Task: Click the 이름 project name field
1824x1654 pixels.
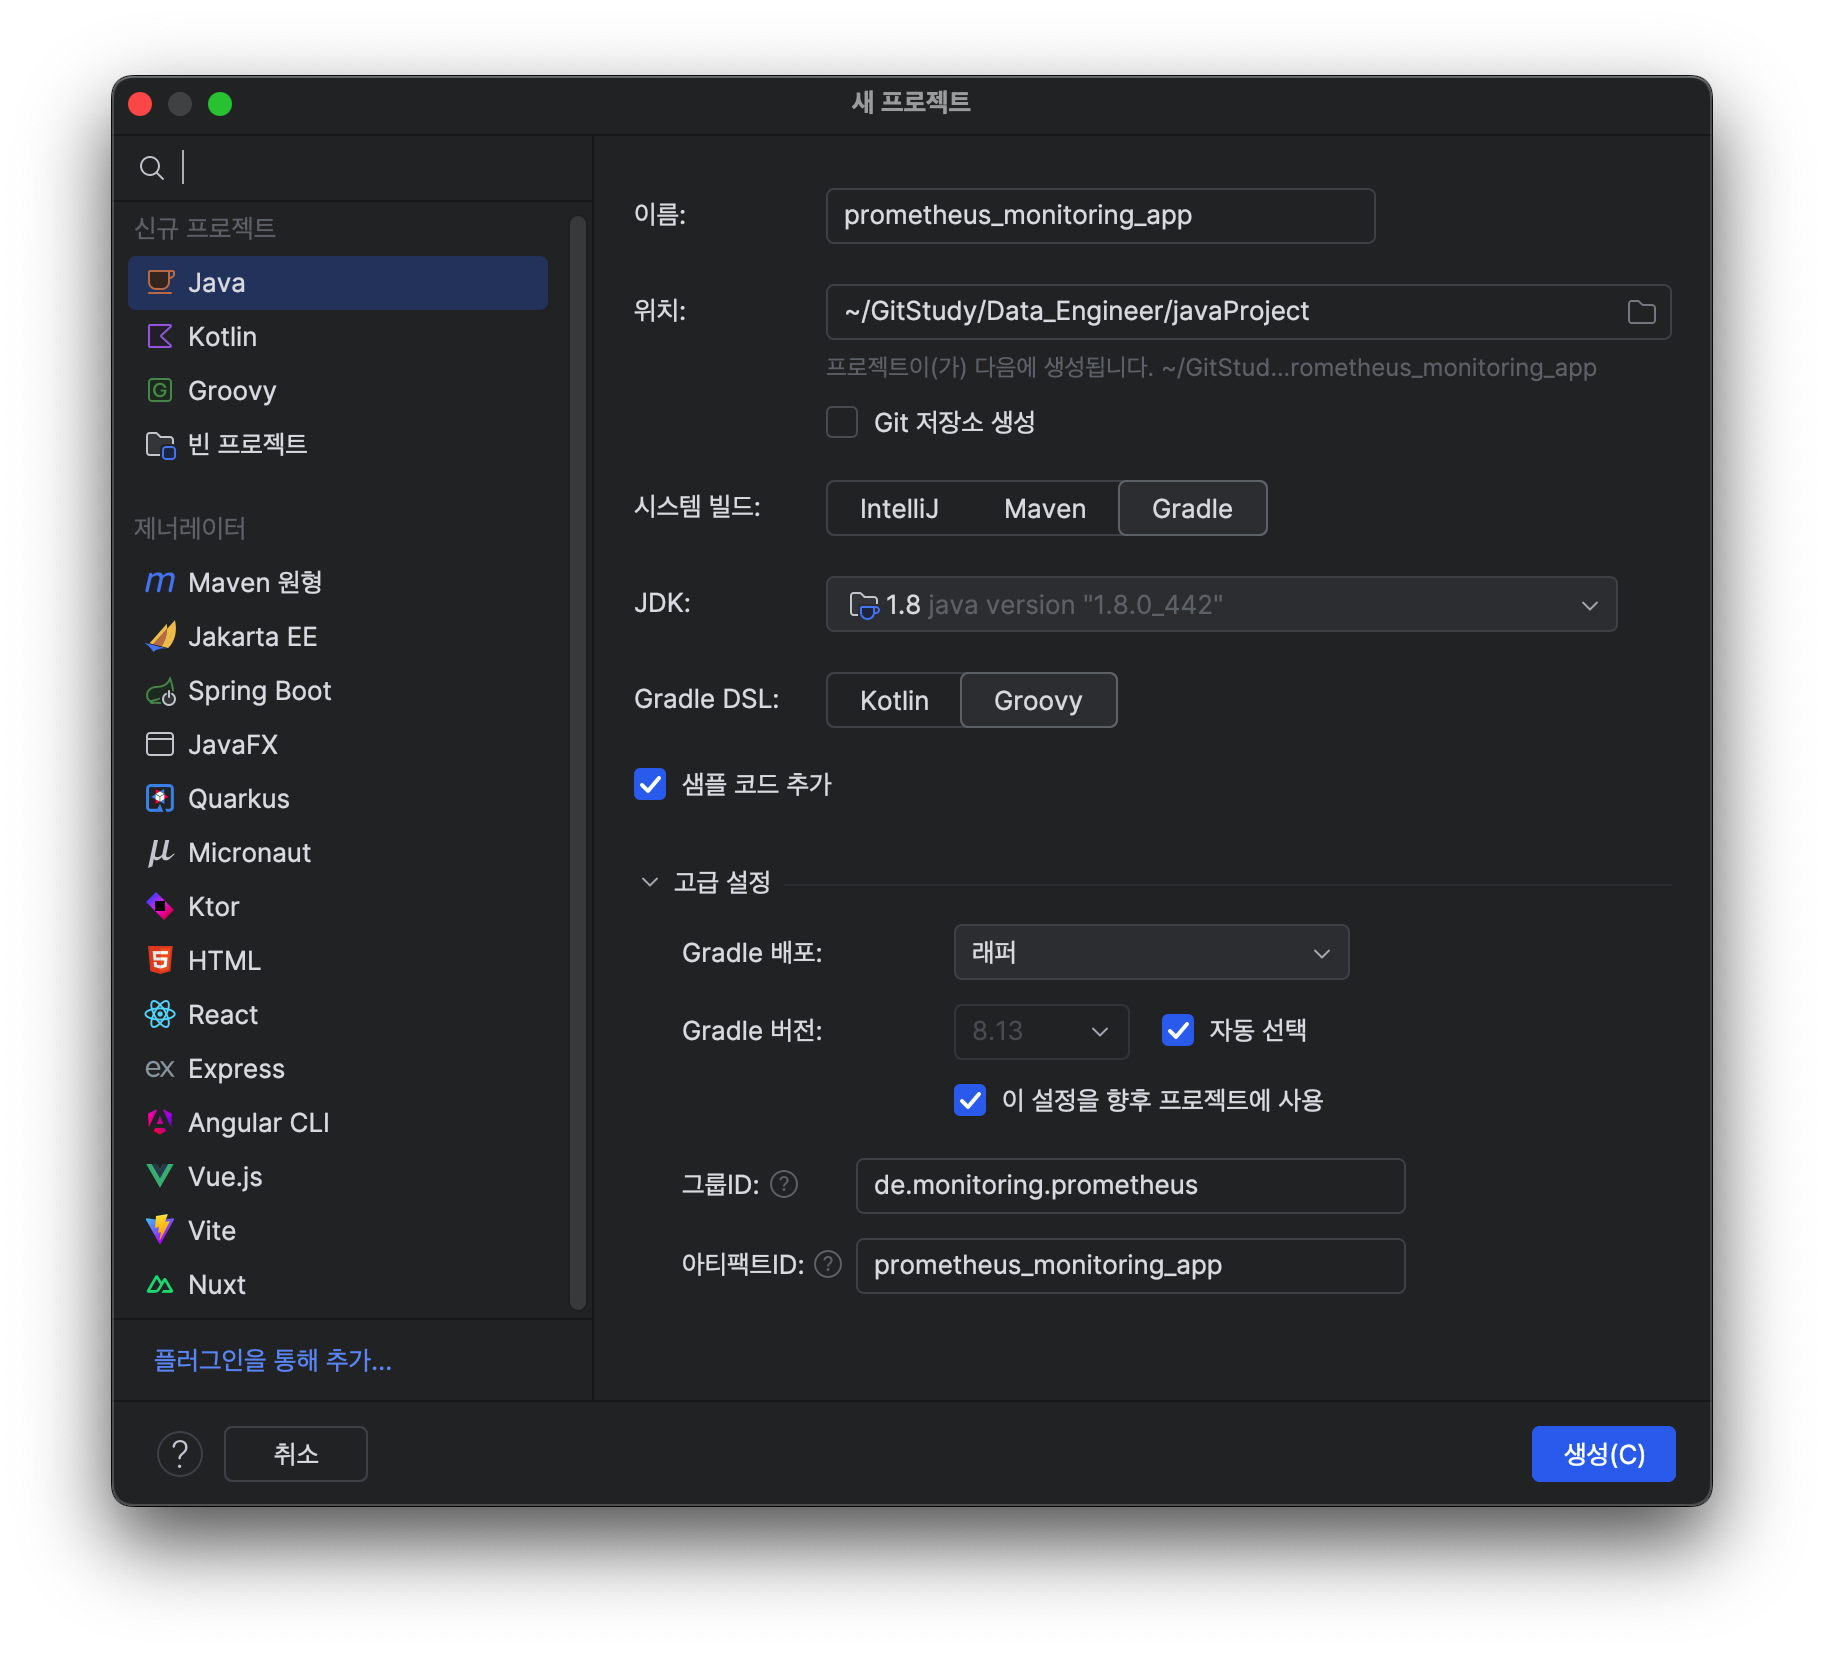Action: click(1100, 216)
